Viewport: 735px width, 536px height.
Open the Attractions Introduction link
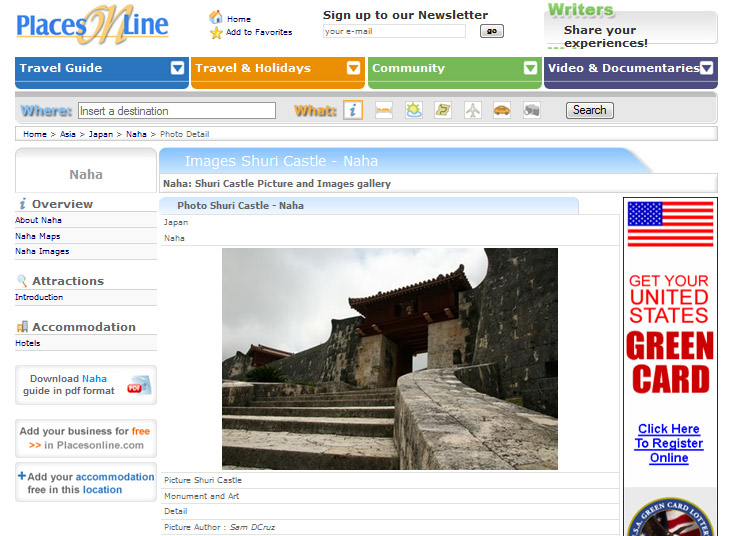pos(39,297)
